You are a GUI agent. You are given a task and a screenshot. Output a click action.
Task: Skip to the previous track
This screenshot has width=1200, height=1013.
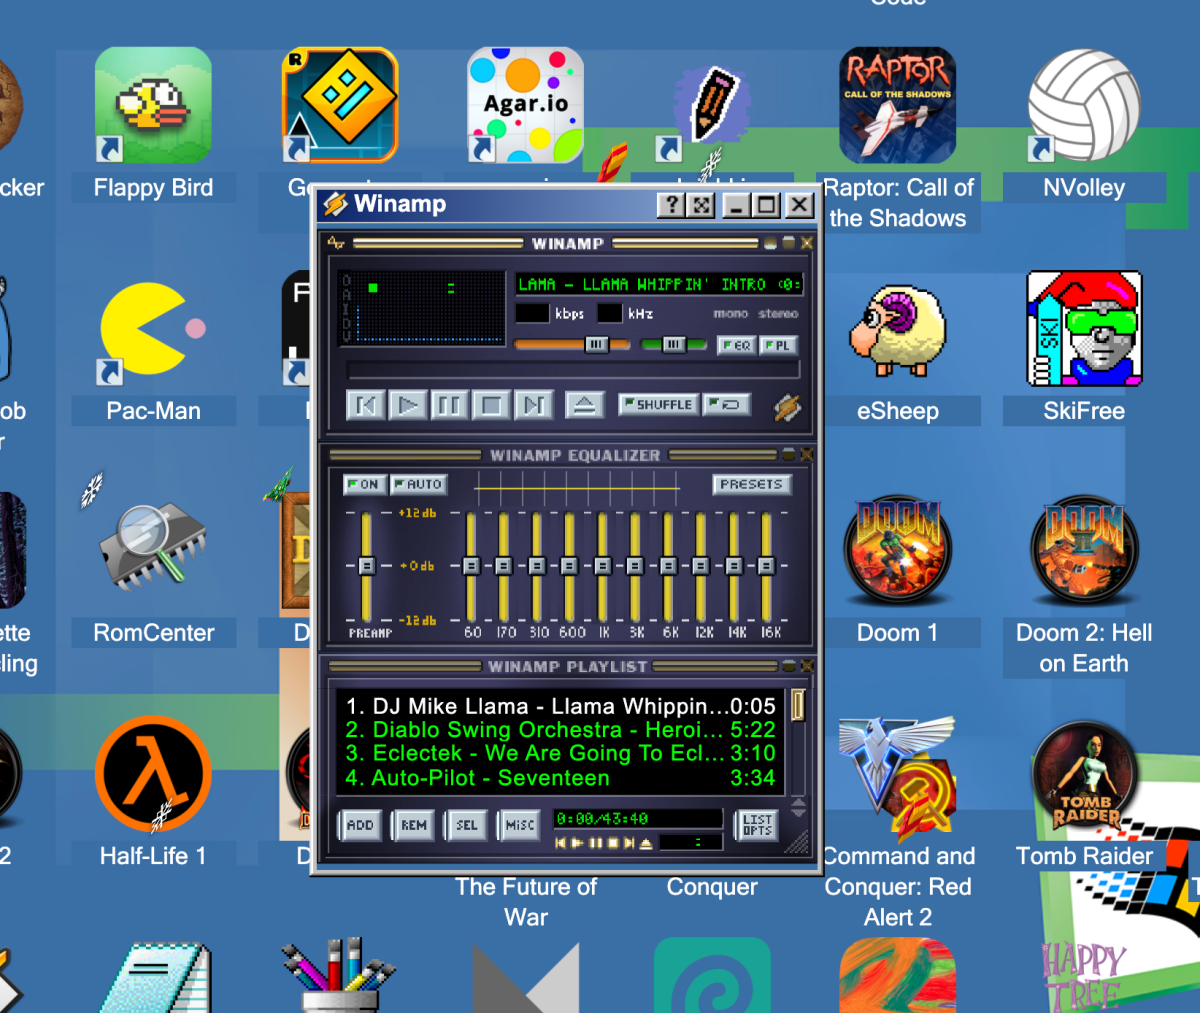click(x=365, y=405)
